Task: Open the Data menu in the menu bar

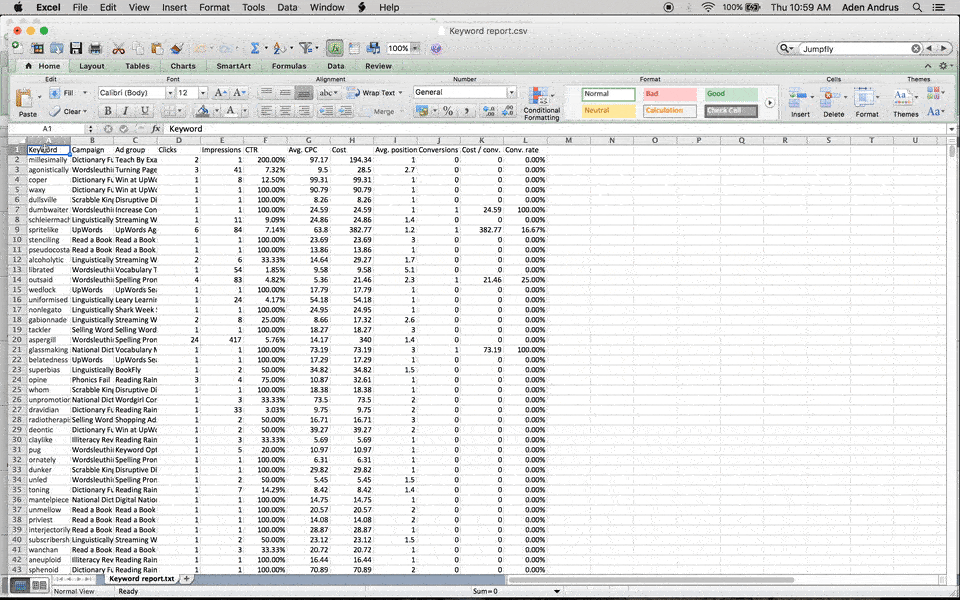Action: (287, 7)
